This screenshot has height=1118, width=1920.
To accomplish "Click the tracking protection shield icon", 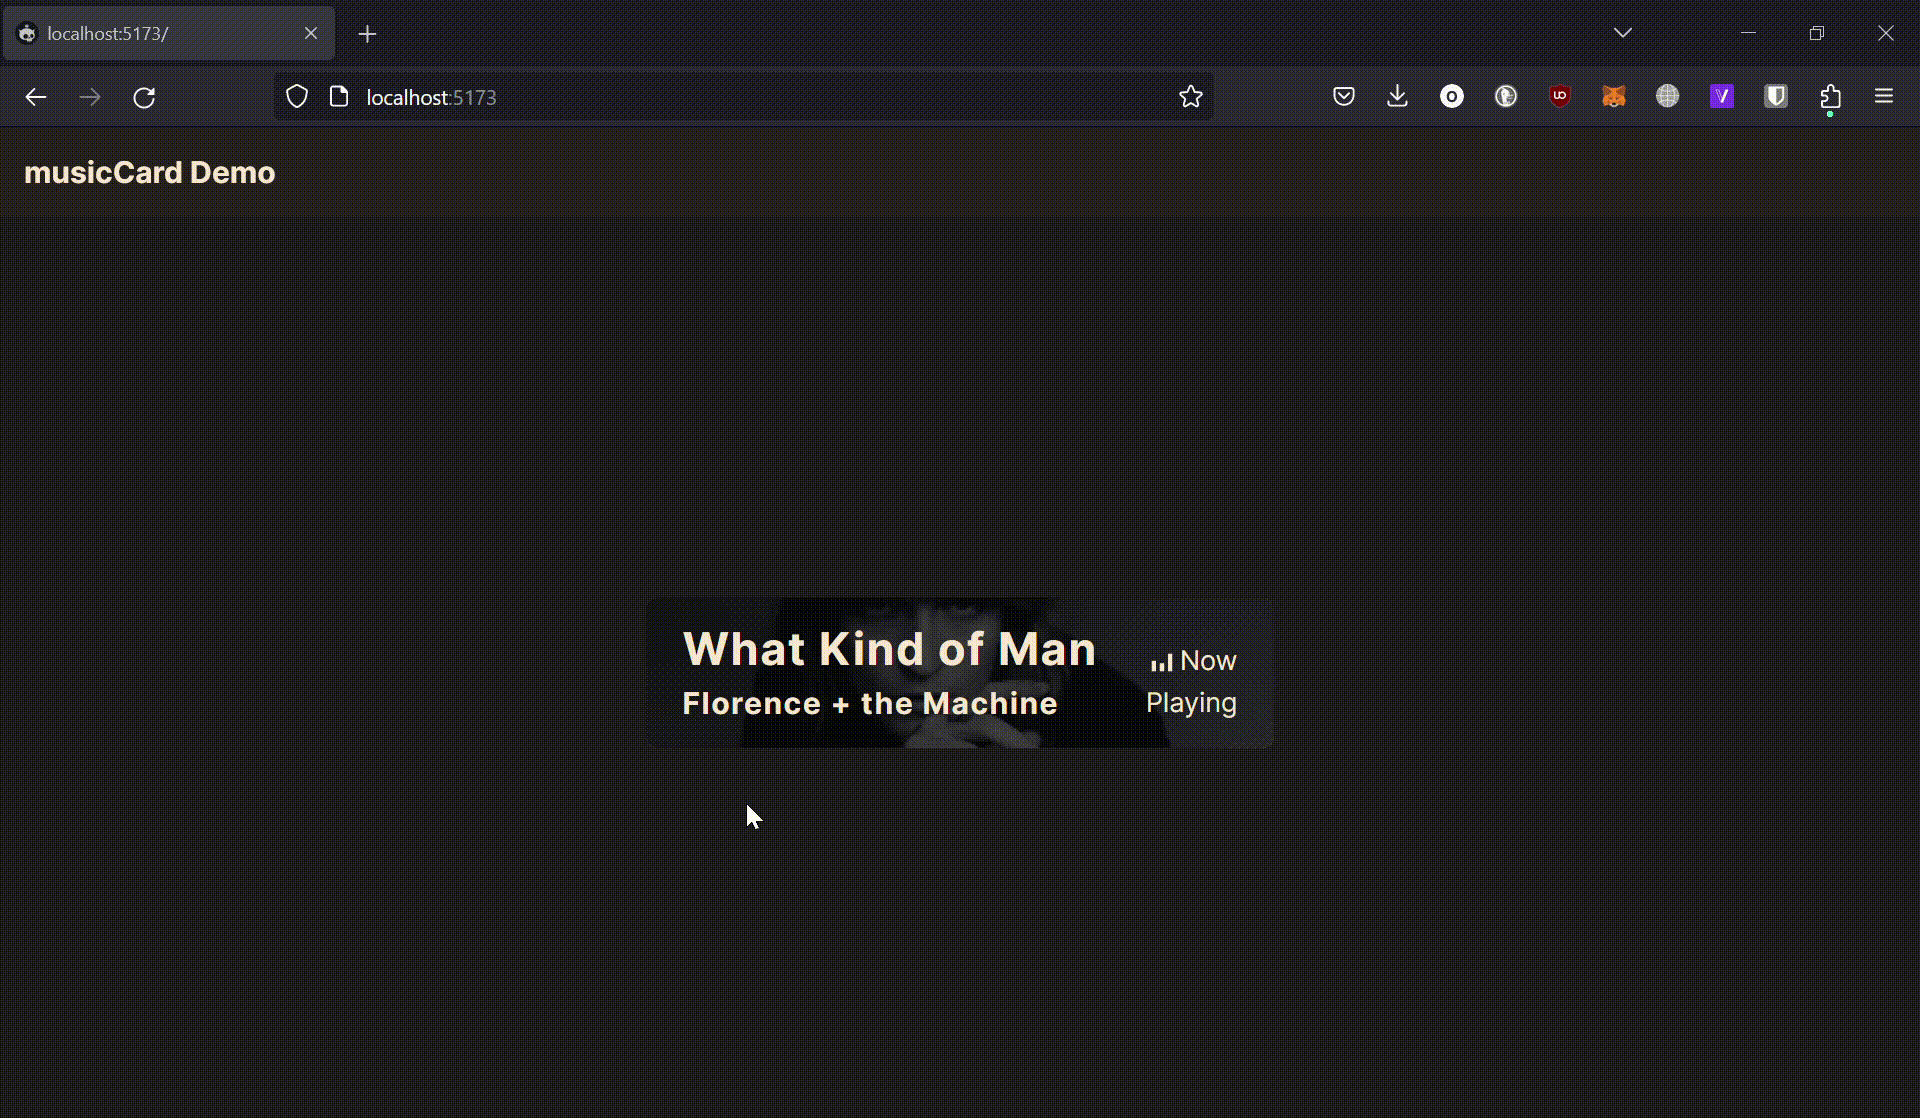I will 297,96.
